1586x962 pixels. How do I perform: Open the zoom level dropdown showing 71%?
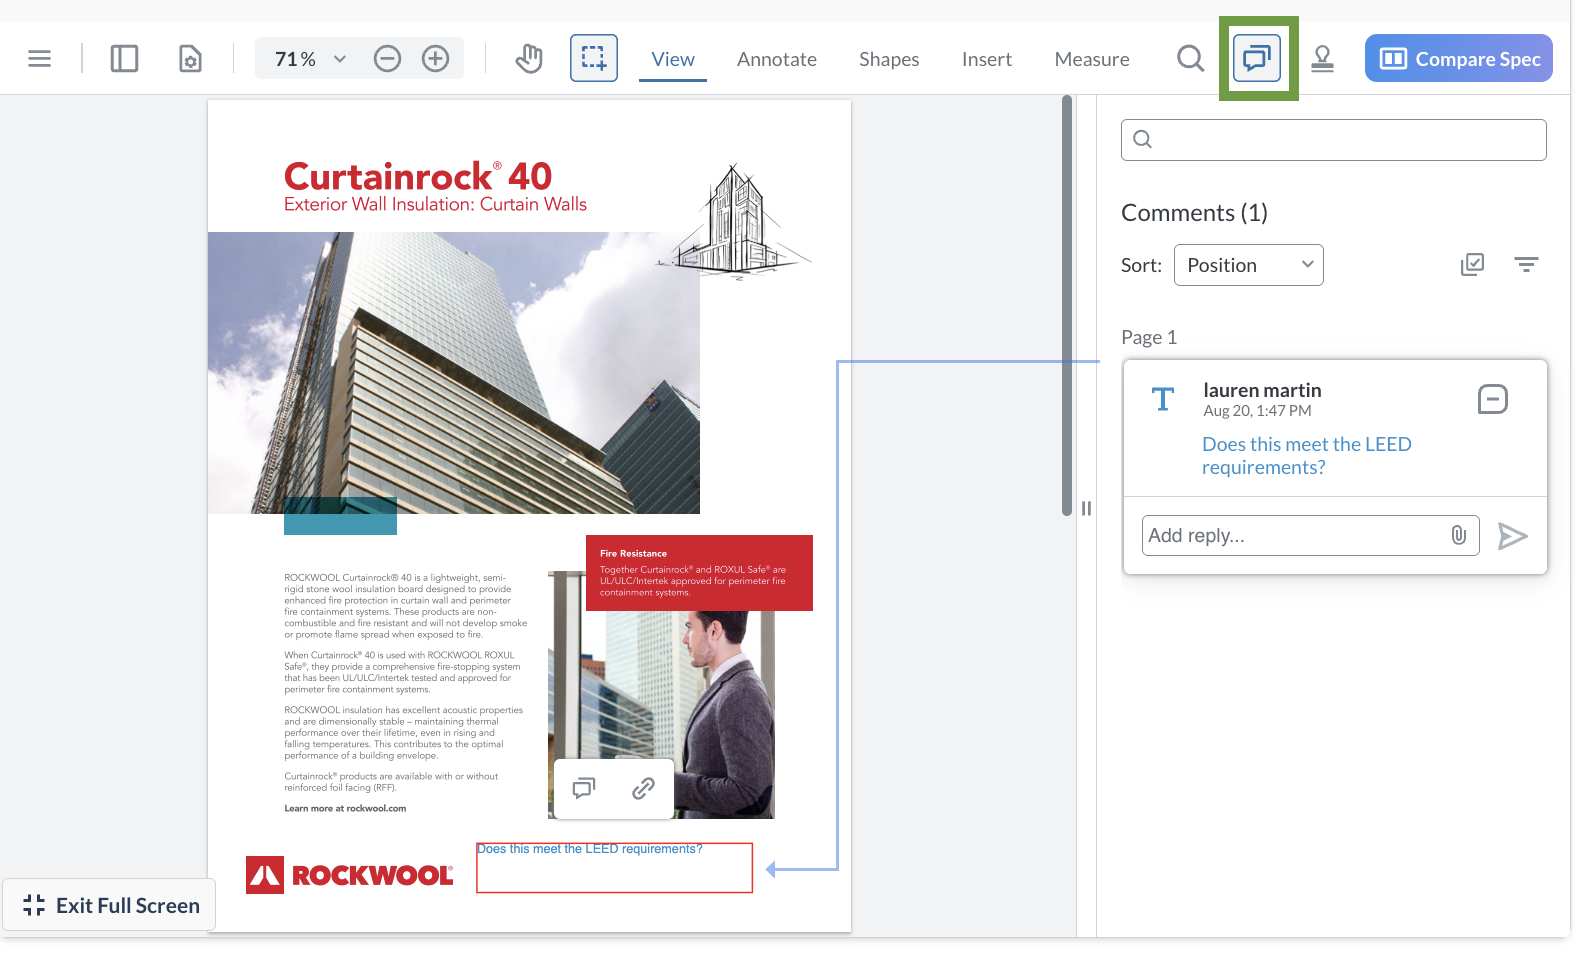click(x=310, y=59)
